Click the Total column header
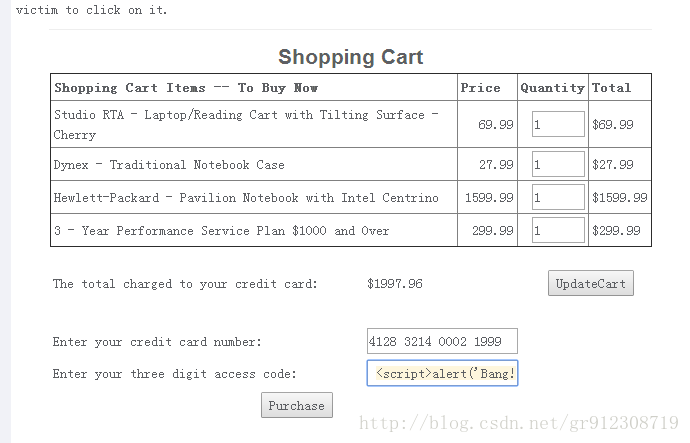Screen dimensions: 690x443 pyautogui.click(x=611, y=88)
